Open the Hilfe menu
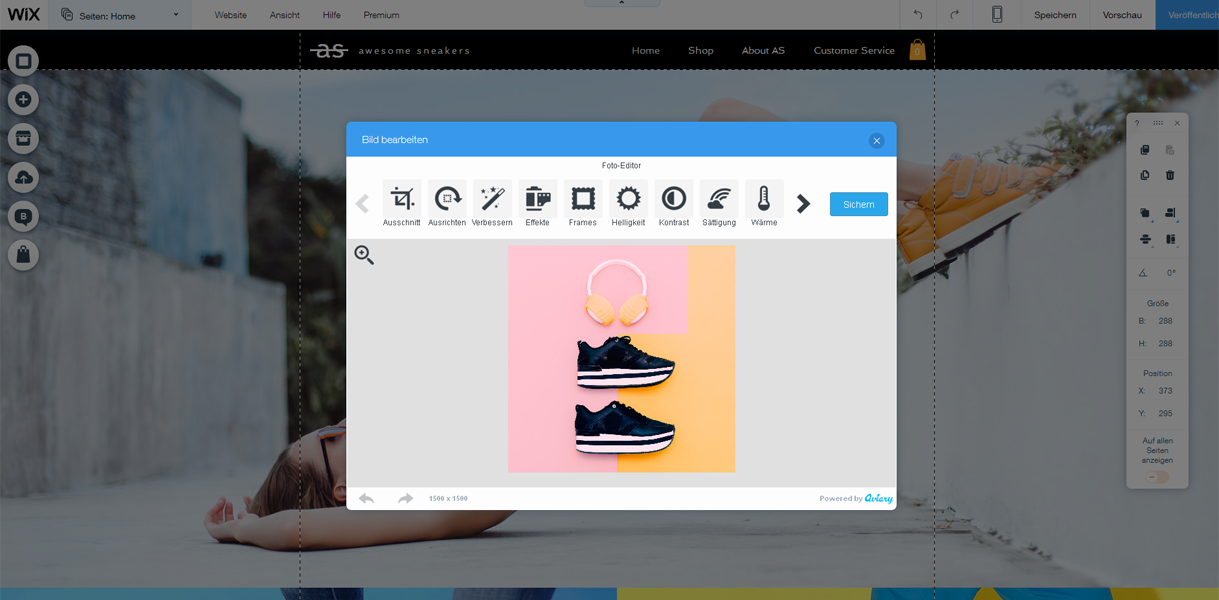Viewport: 1219px width, 600px height. [332, 15]
